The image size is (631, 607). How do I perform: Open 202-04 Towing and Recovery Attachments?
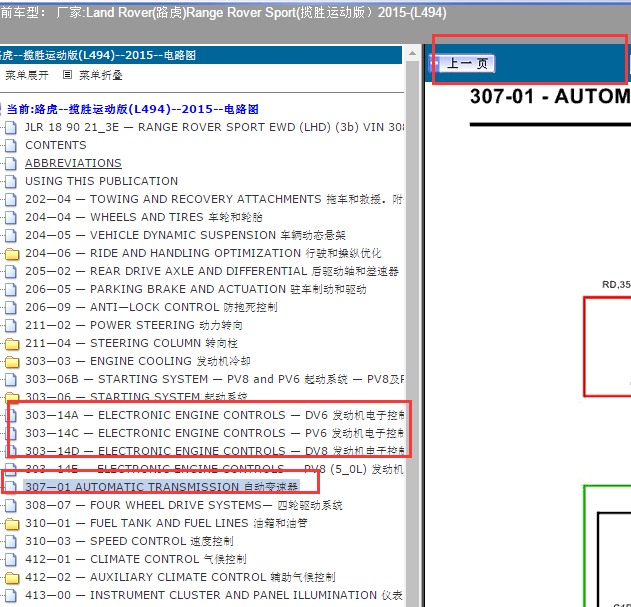pyautogui.click(x=214, y=199)
